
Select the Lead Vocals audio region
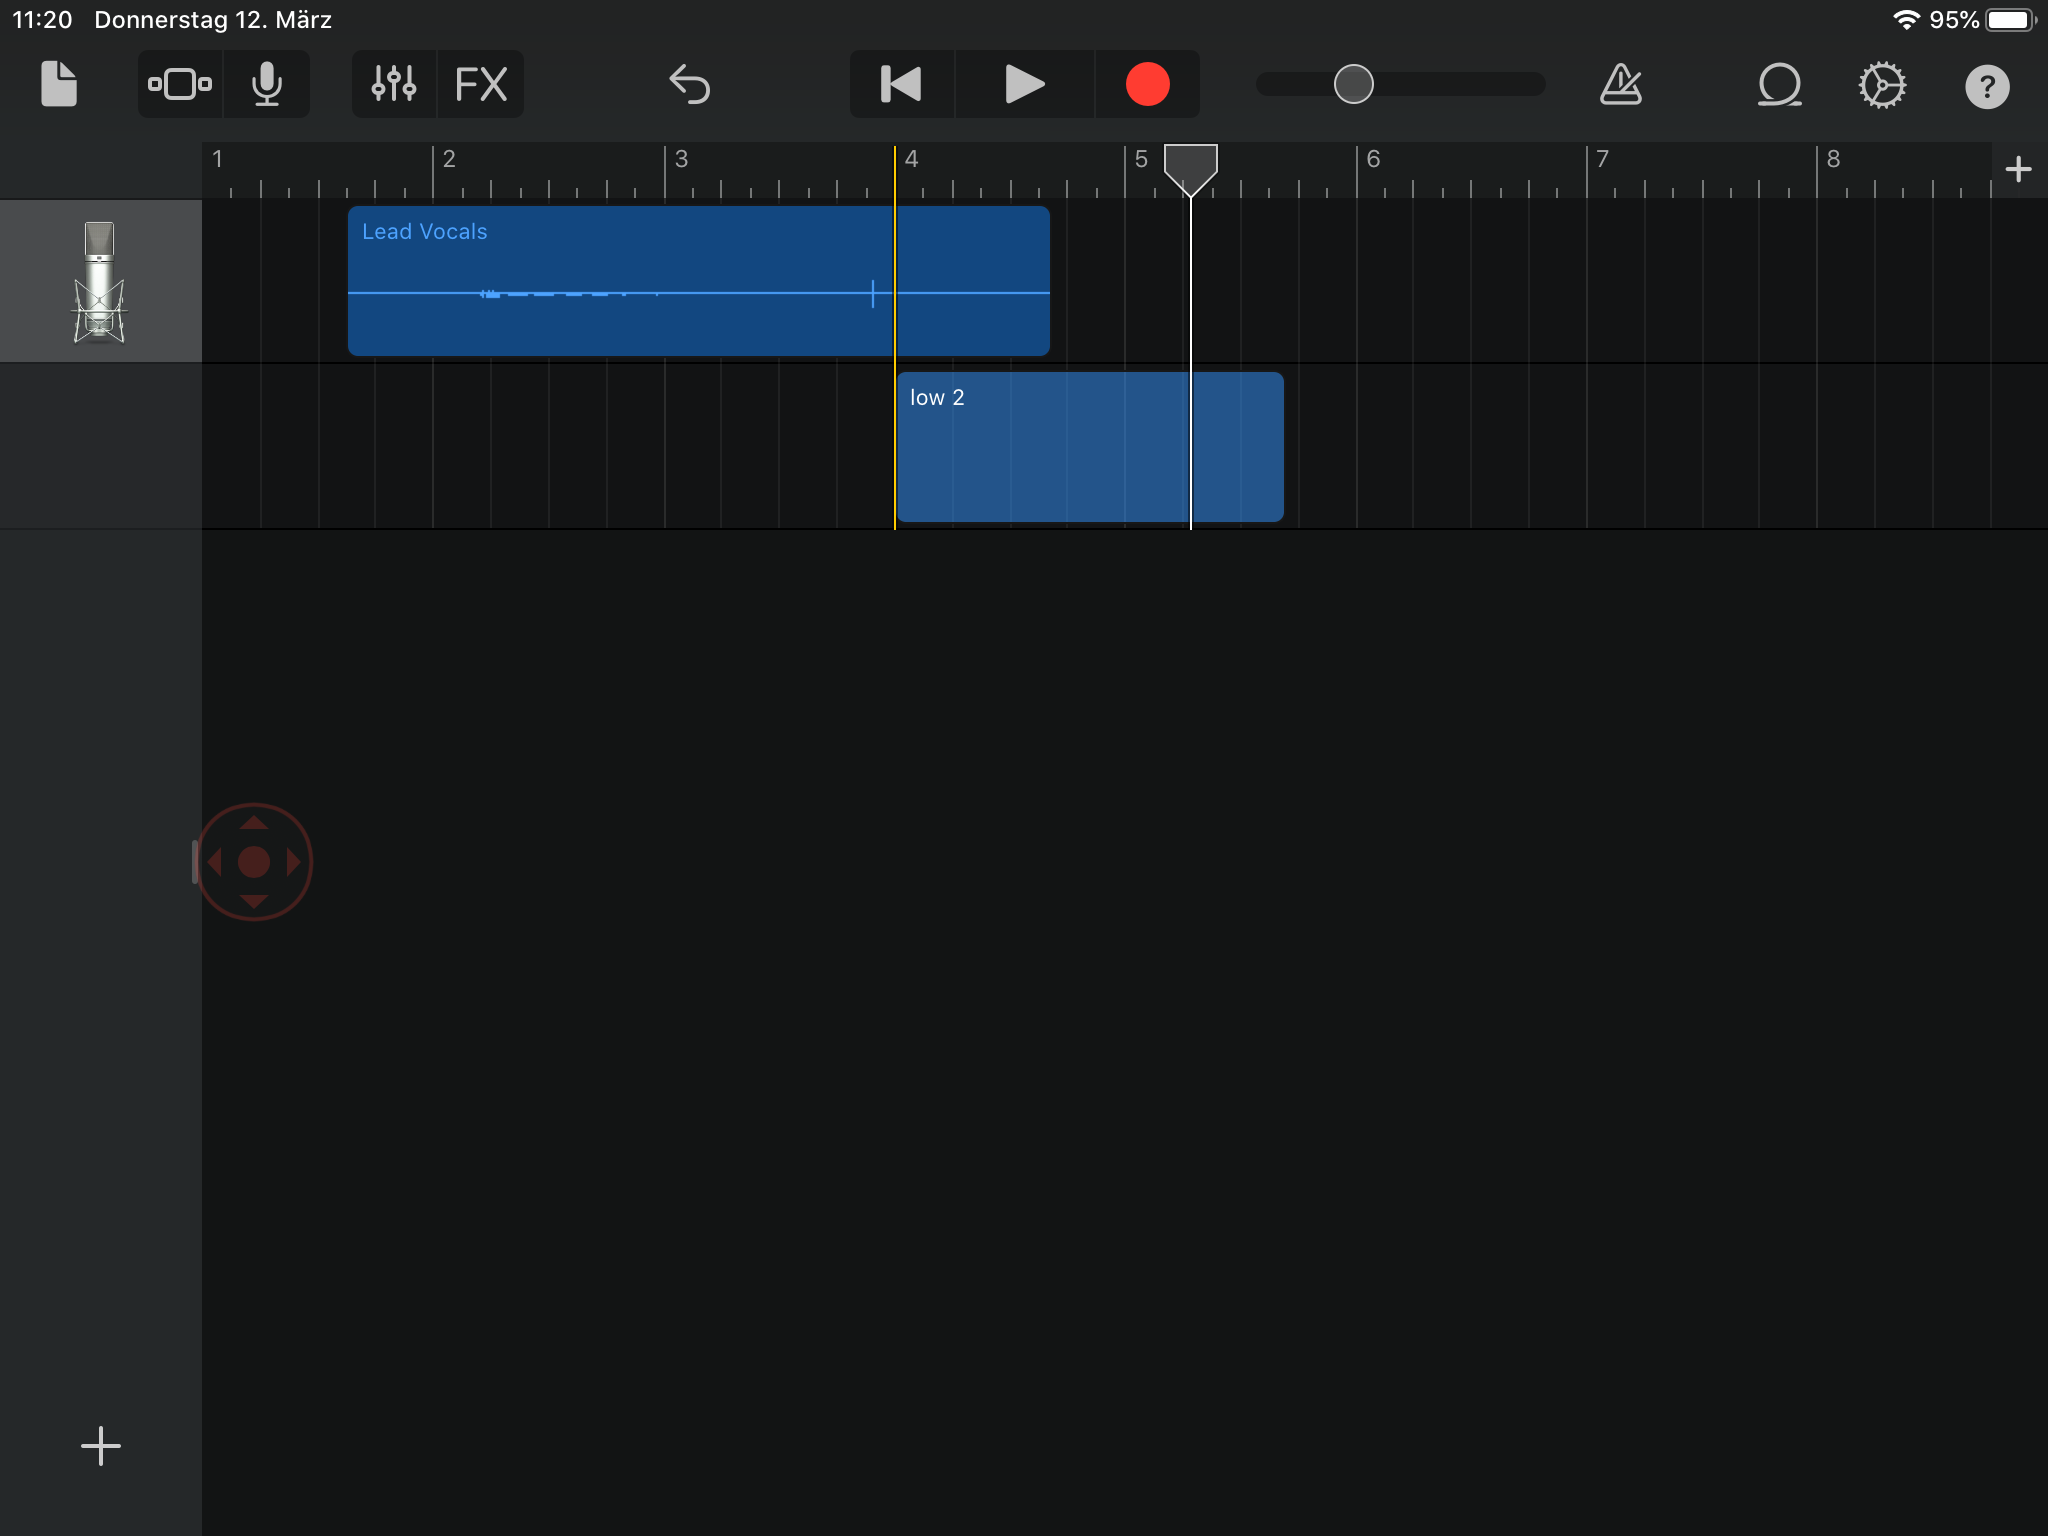coord(699,281)
